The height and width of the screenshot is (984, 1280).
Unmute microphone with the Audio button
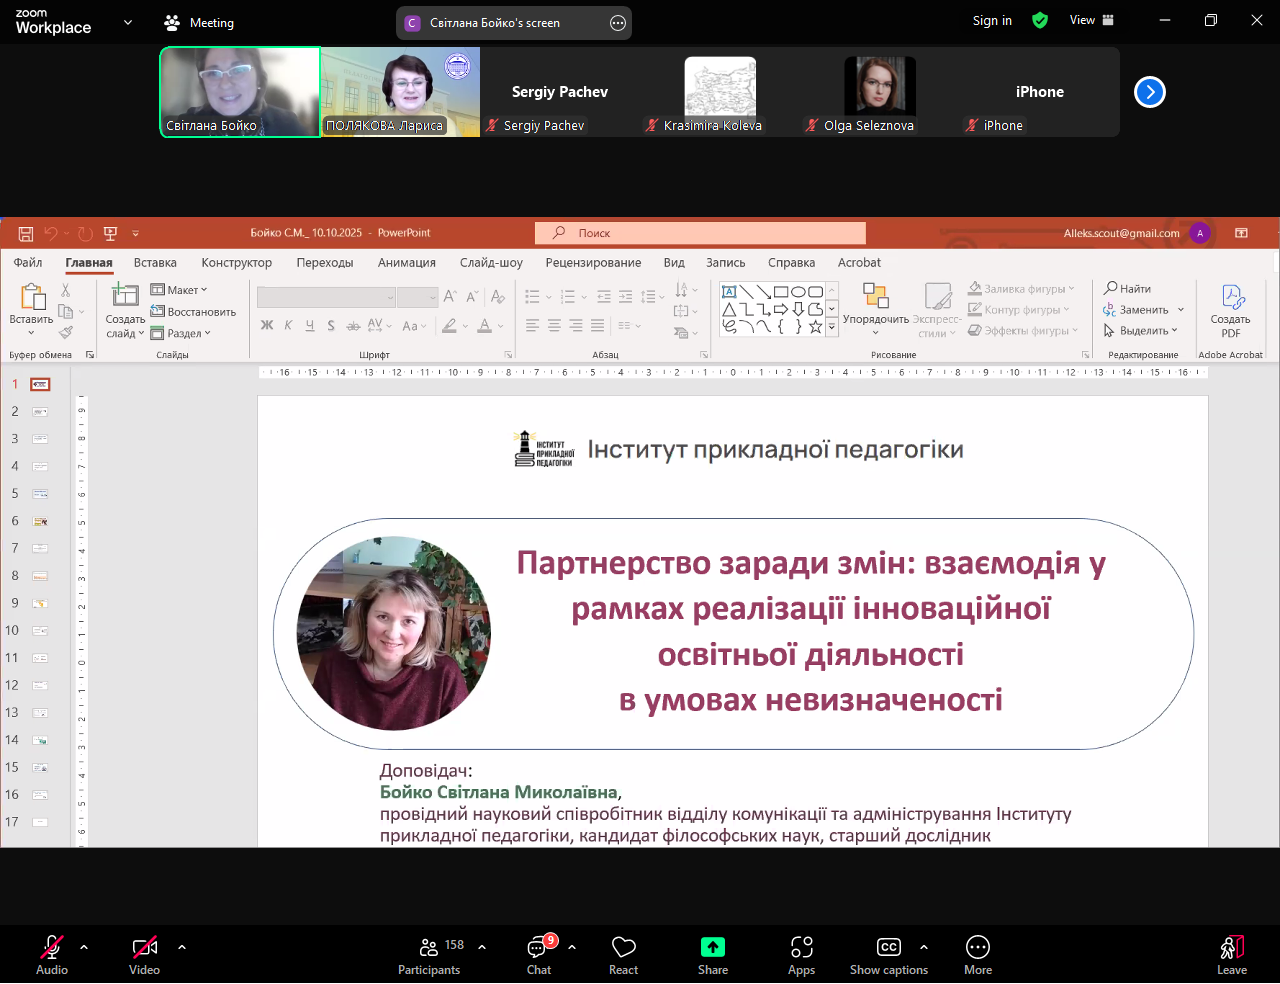[52, 954]
